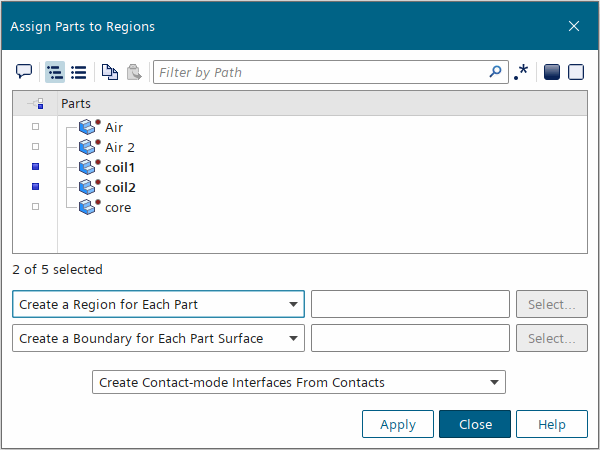Toggle the regular expression filter icon
This screenshot has width=600, height=450.
click(521, 72)
